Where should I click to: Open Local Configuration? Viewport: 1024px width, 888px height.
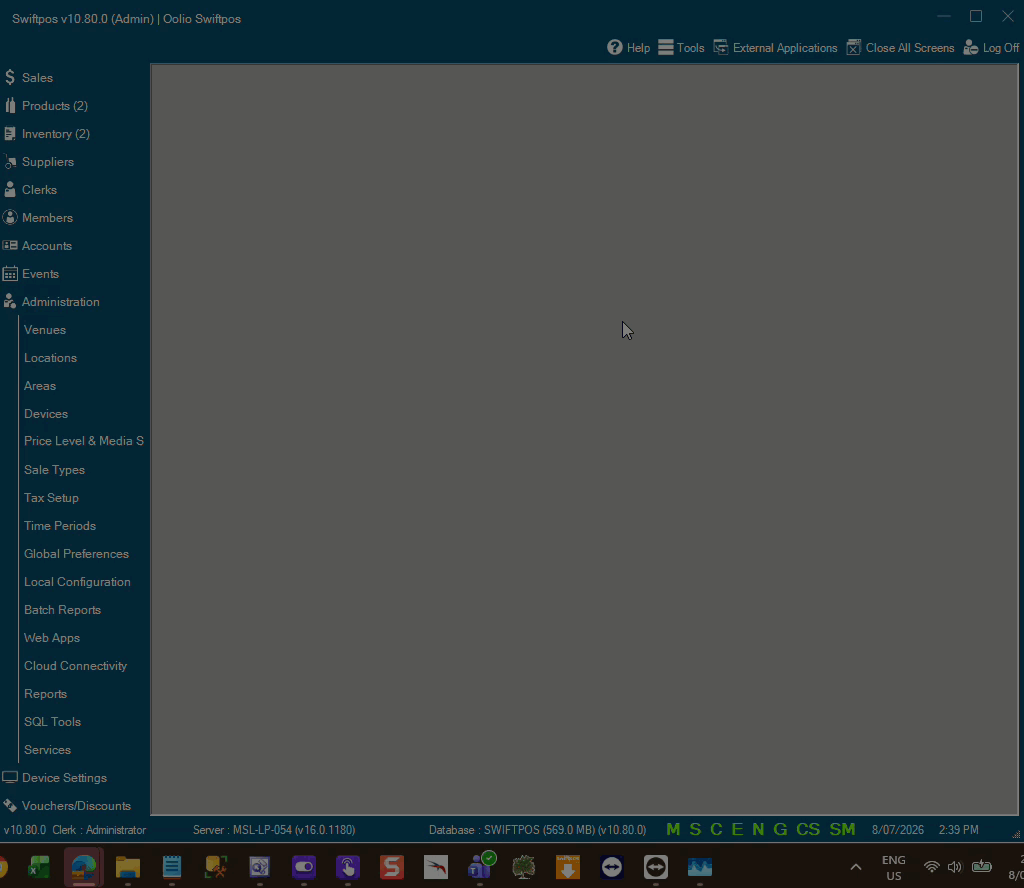coord(77,582)
